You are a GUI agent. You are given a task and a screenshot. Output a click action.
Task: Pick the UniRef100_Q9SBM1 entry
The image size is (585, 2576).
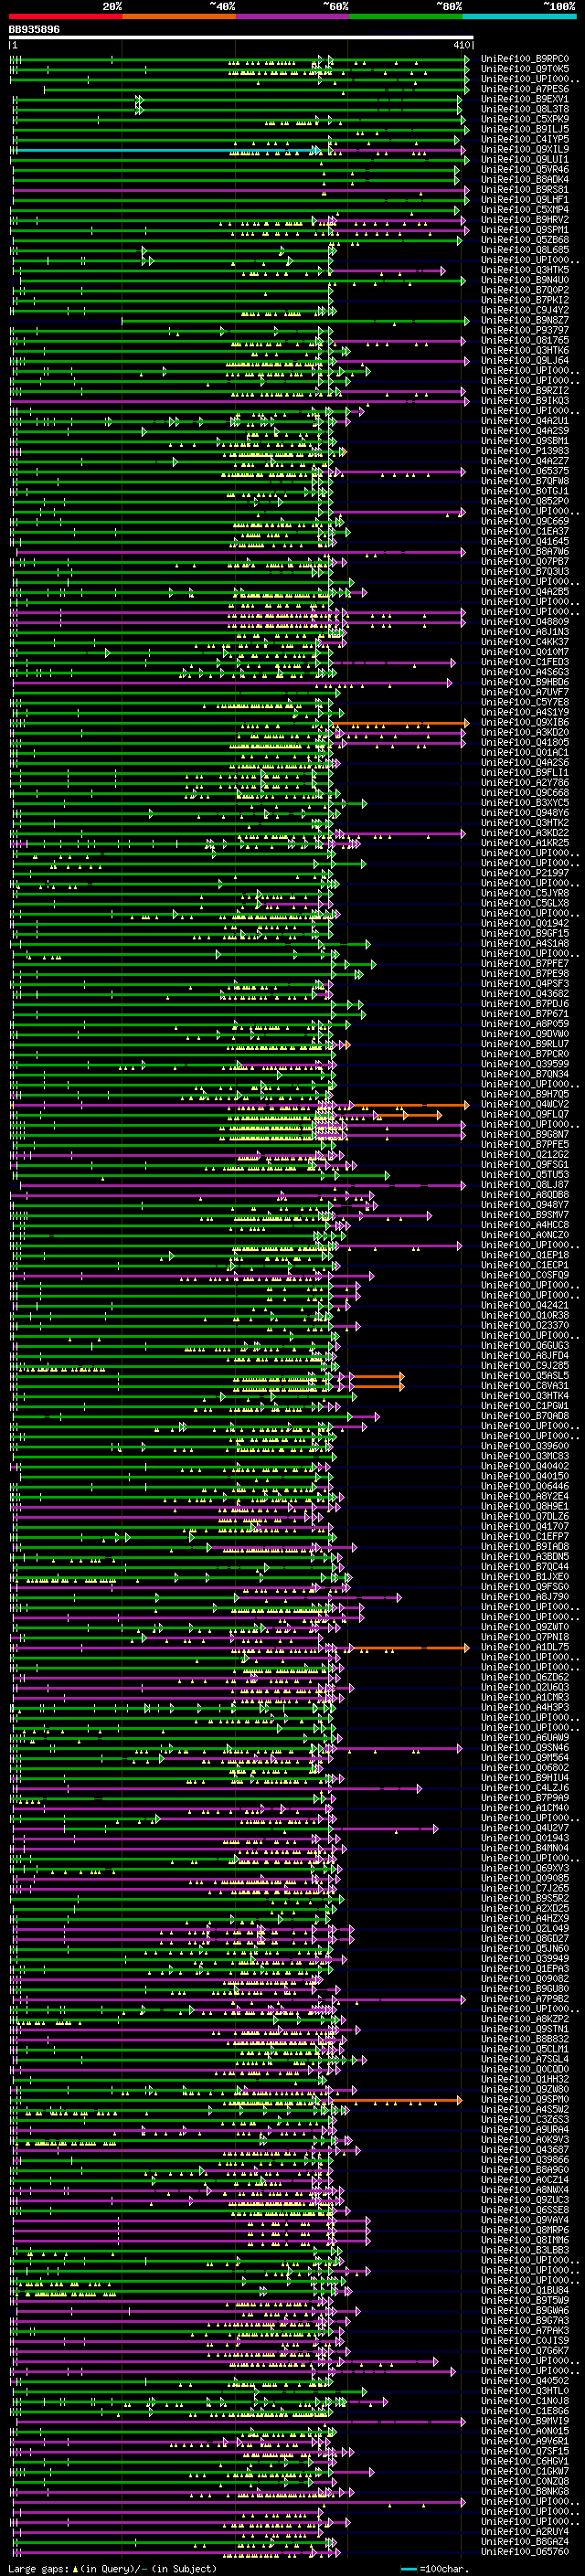pyautogui.click(x=524, y=440)
